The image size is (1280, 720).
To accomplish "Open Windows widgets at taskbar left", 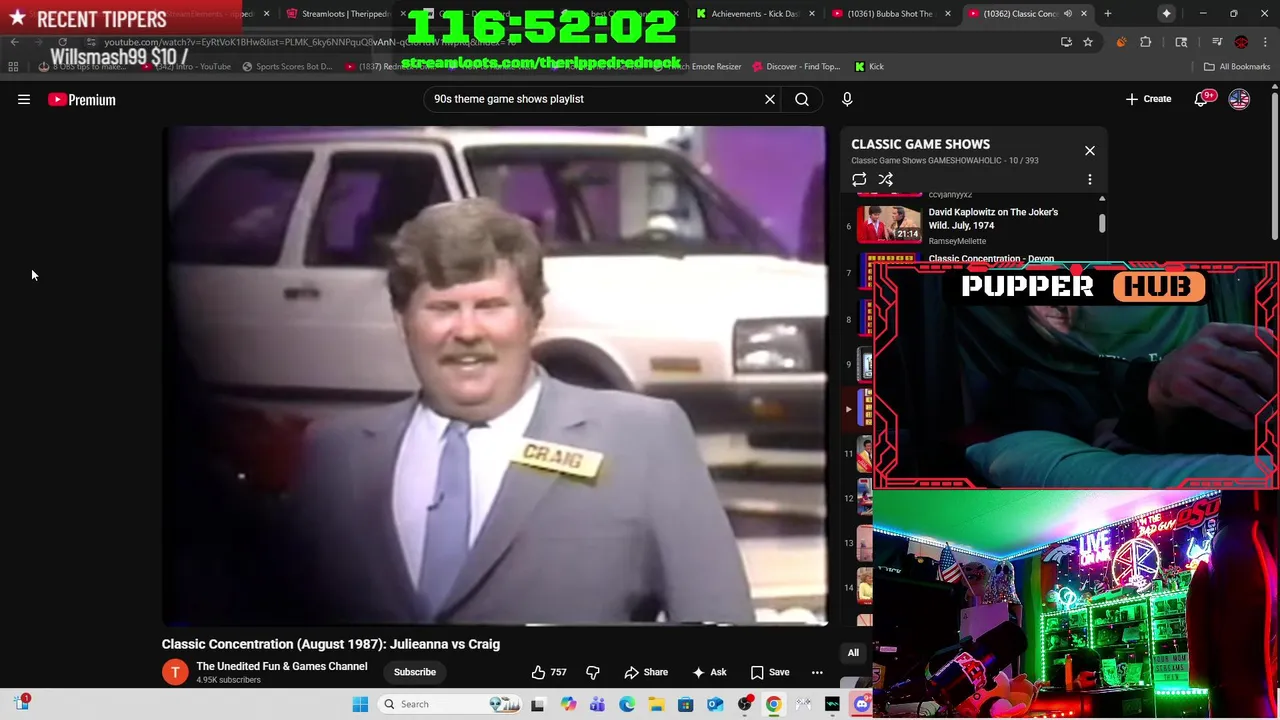I will tap(21, 703).
